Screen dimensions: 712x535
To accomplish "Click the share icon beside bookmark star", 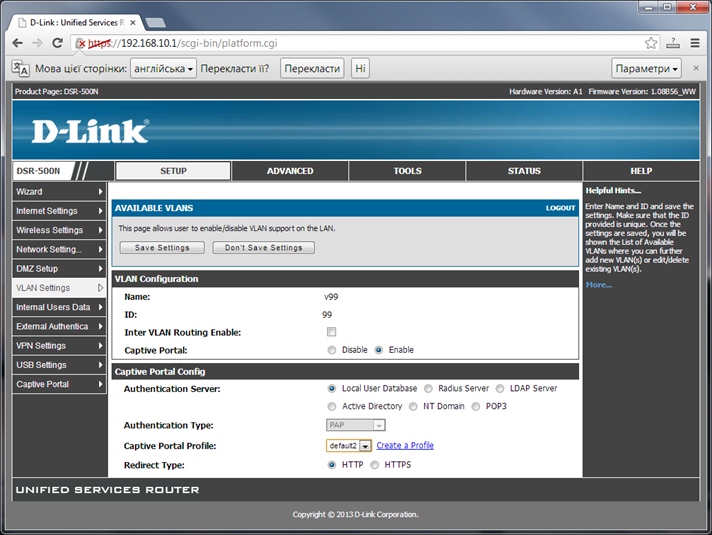I will click(672, 43).
